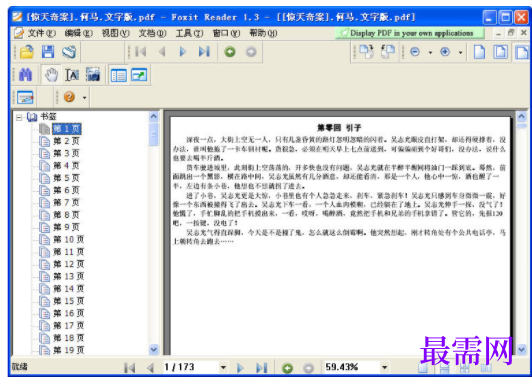Go to last page in top toolbar
Image resolution: width=532 pixels, height=382 pixels.
pos(204,52)
